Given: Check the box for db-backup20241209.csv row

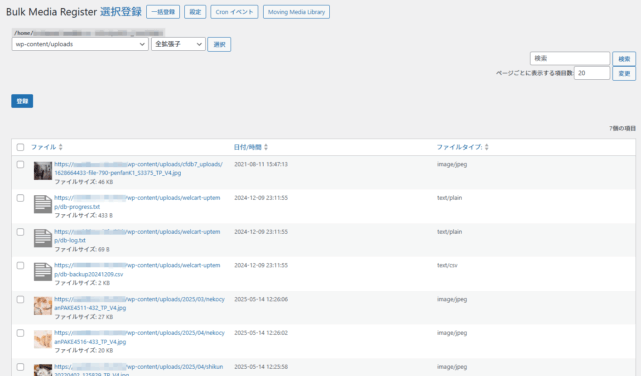Looking at the screenshot, I should (x=20, y=266).
